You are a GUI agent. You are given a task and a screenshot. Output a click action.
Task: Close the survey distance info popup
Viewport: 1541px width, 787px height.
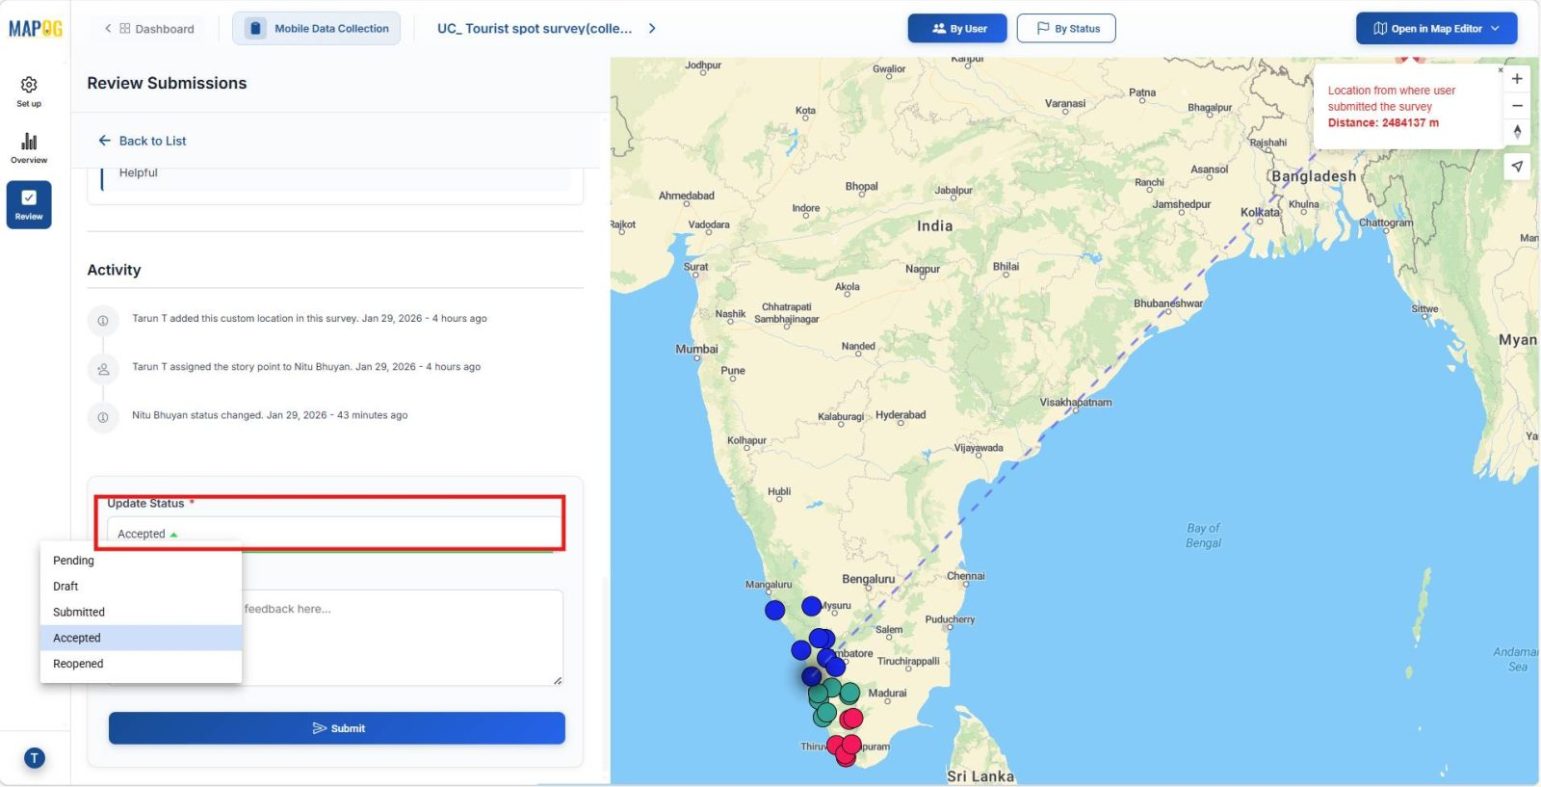coord(1500,72)
